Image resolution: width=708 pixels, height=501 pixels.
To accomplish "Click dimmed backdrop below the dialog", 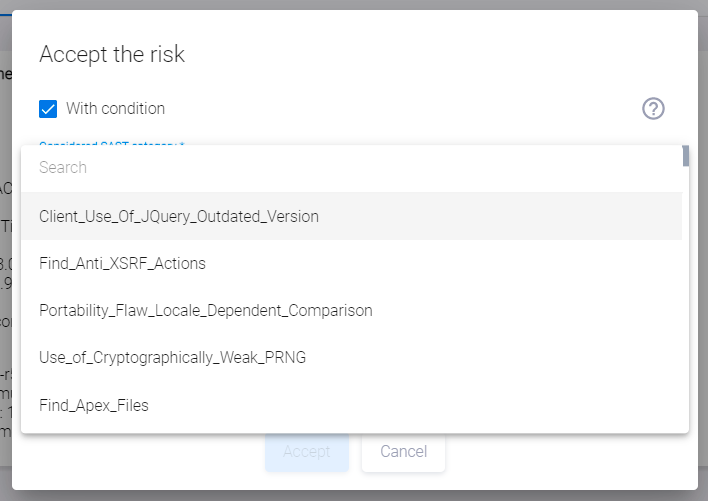I will click(x=350, y=495).
